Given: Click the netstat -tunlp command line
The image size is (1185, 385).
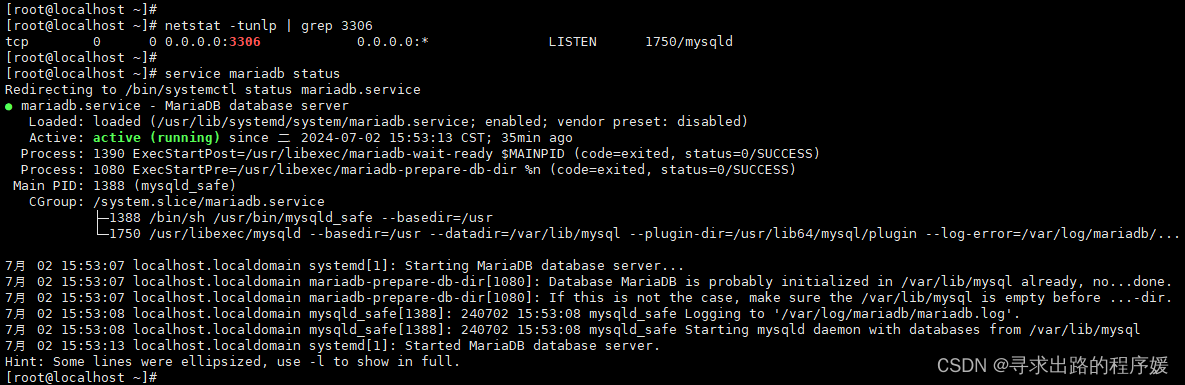Looking at the screenshot, I should coord(189,26).
